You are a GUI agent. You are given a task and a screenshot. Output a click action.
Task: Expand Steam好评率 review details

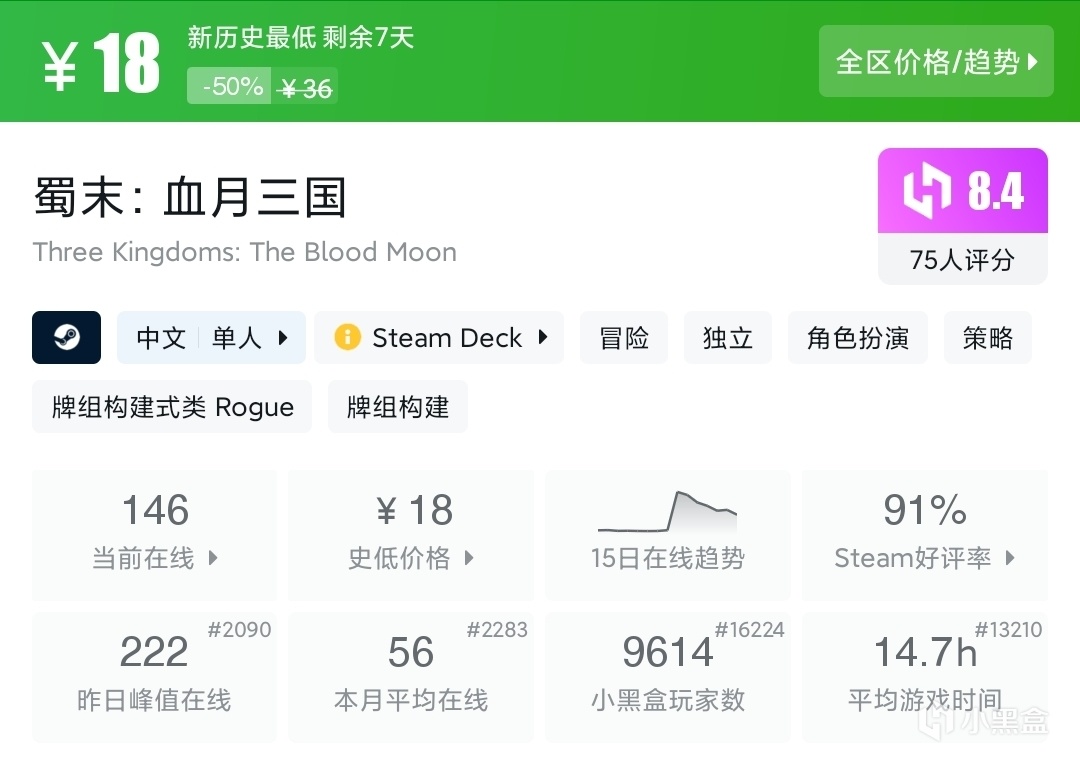click(x=1010, y=558)
